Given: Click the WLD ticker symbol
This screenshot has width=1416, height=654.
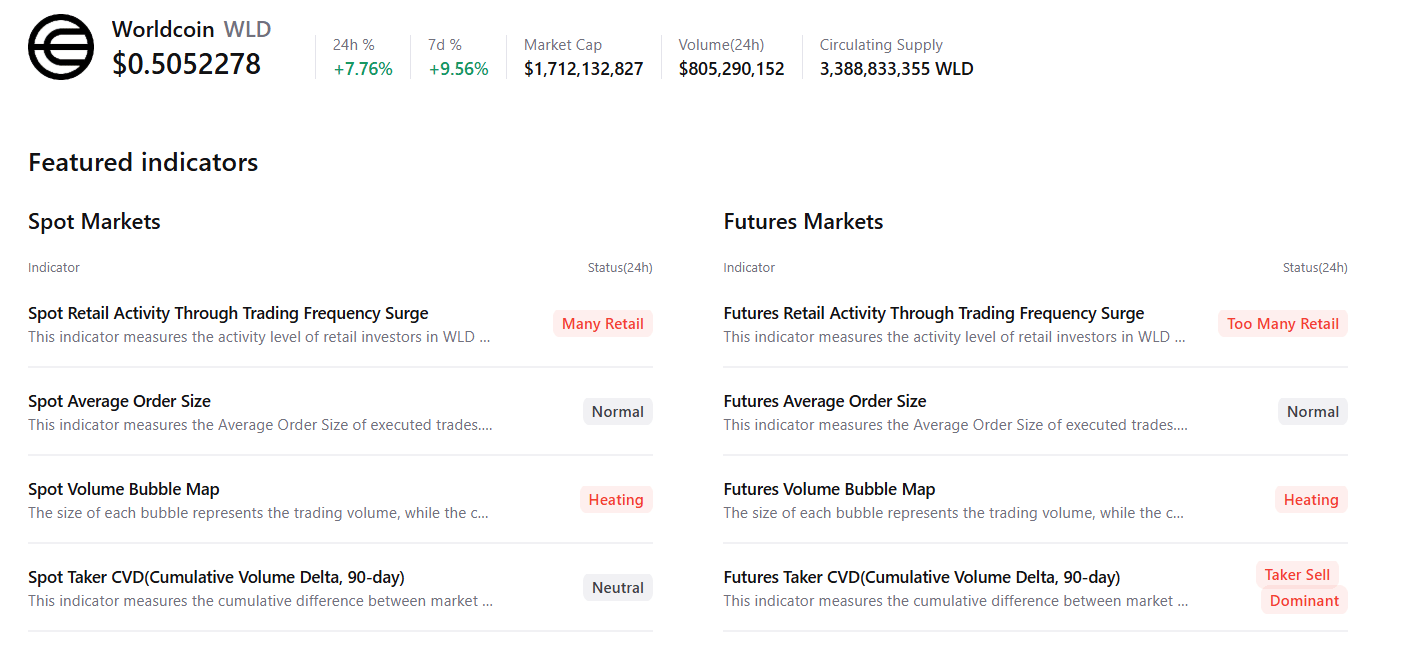Looking at the screenshot, I should pos(247,29).
